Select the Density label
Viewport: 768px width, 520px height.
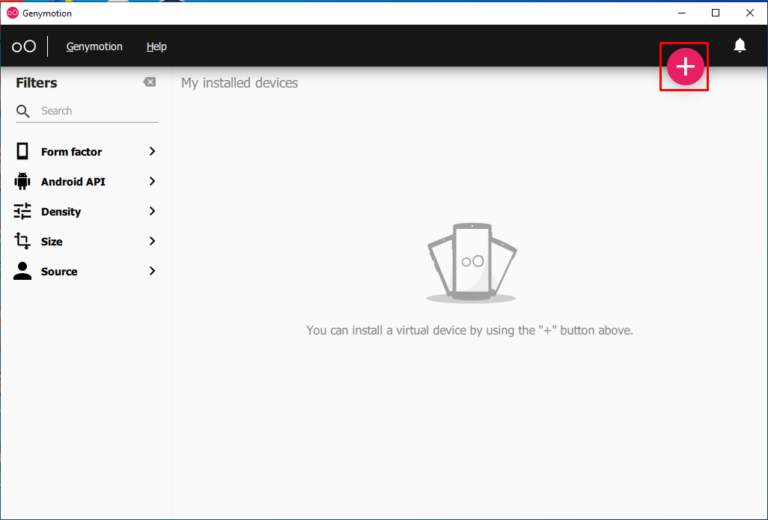(x=61, y=212)
